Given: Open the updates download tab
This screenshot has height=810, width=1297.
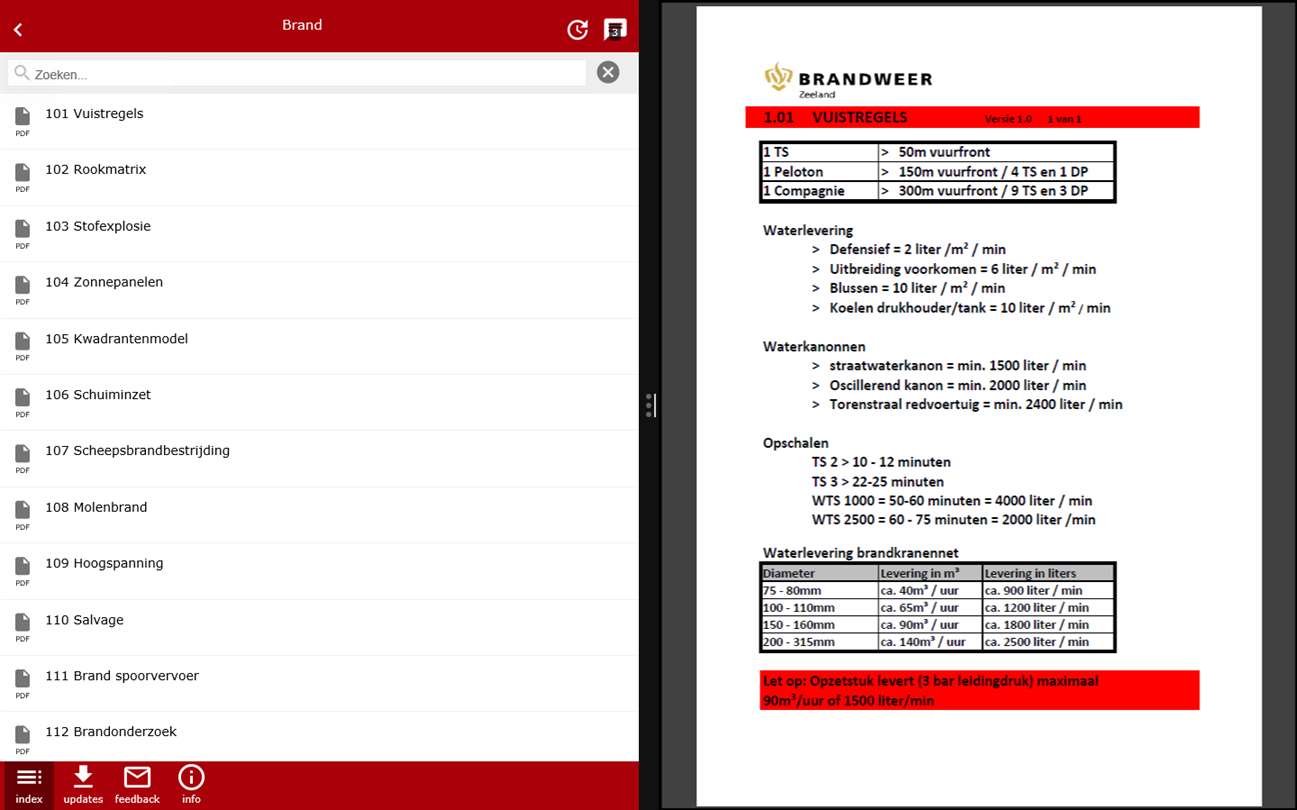Looking at the screenshot, I should (x=83, y=785).
